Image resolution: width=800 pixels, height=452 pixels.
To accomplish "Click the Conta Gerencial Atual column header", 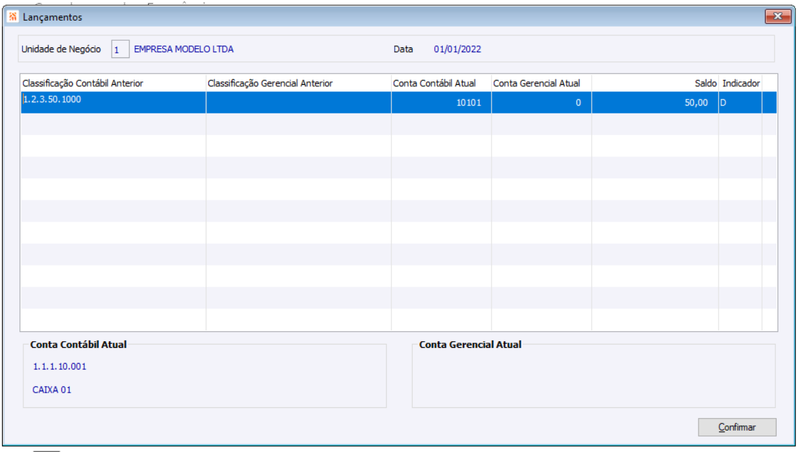I will 541,83.
